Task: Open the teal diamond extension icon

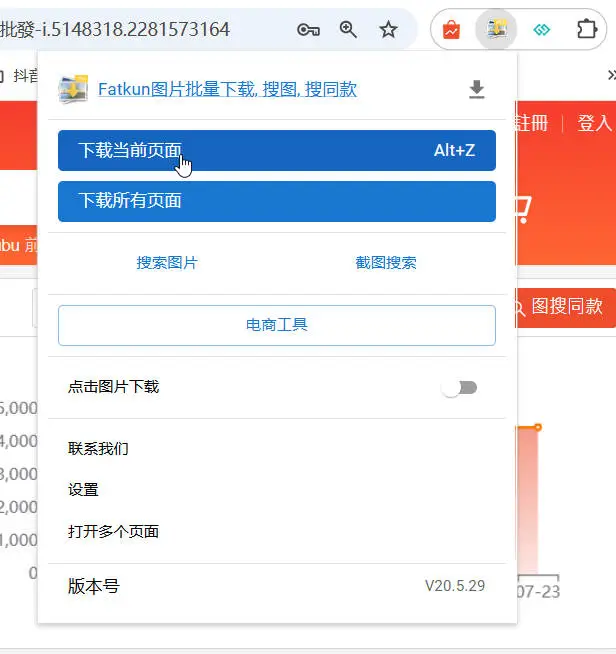Action: coord(541,30)
